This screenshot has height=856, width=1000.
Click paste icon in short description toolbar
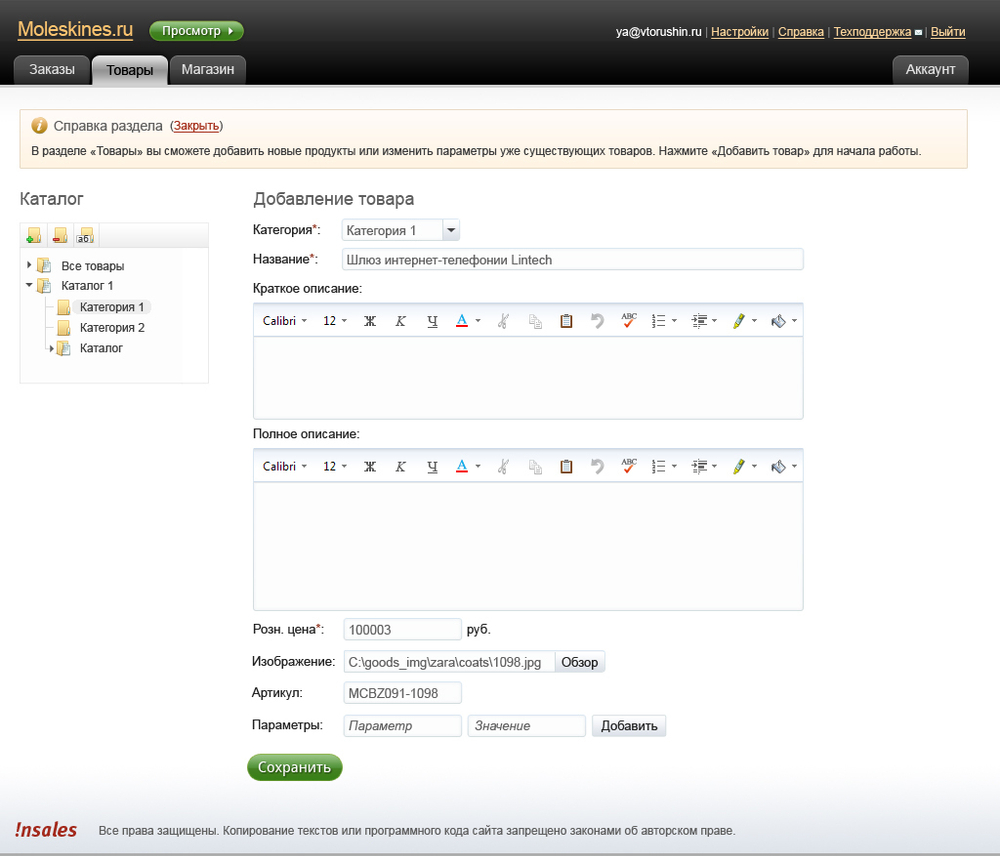(x=566, y=321)
